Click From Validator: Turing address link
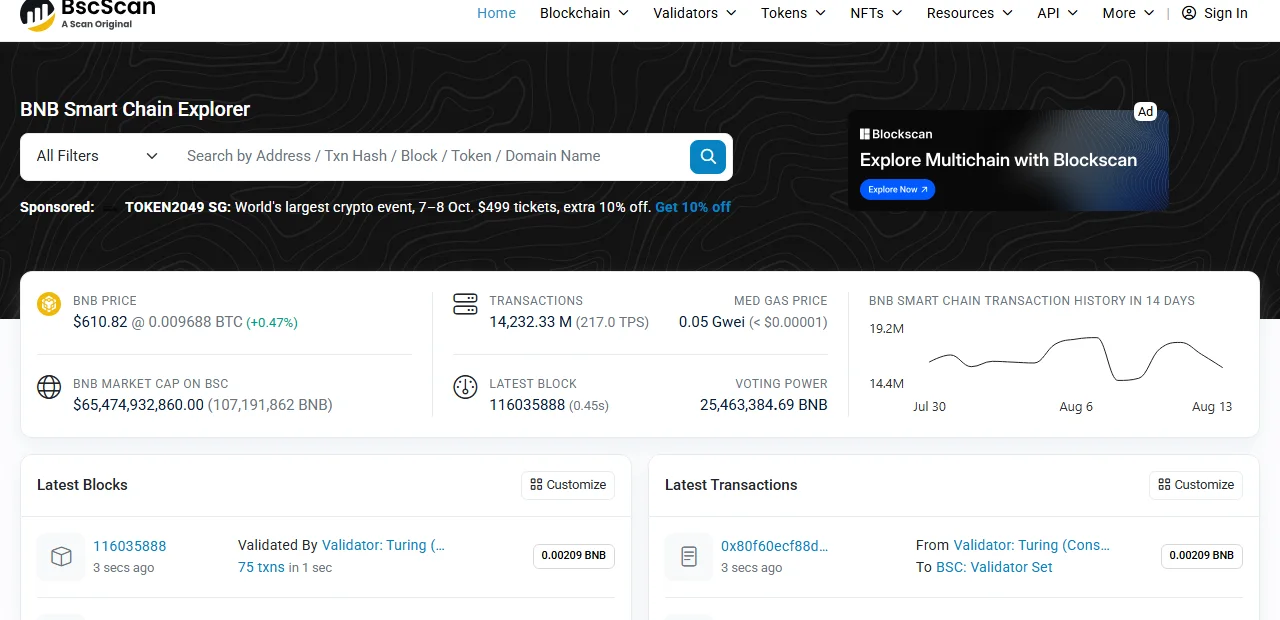Image resolution: width=1280 pixels, height=620 pixels. 1032,545
